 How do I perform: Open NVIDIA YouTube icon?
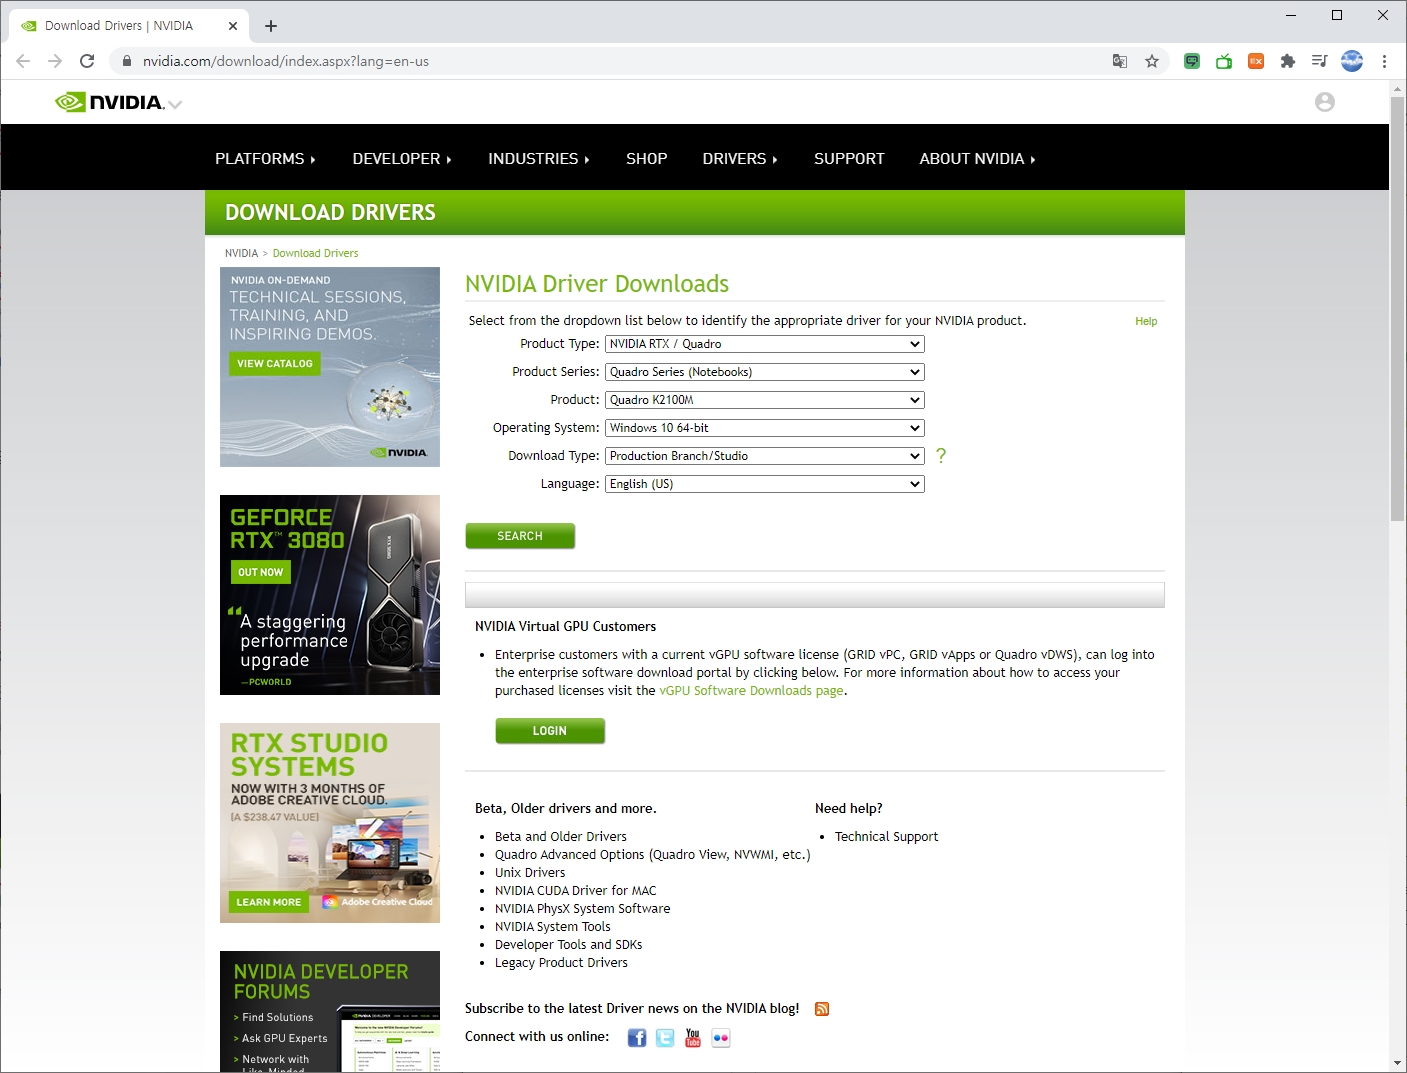(693, 1038)
